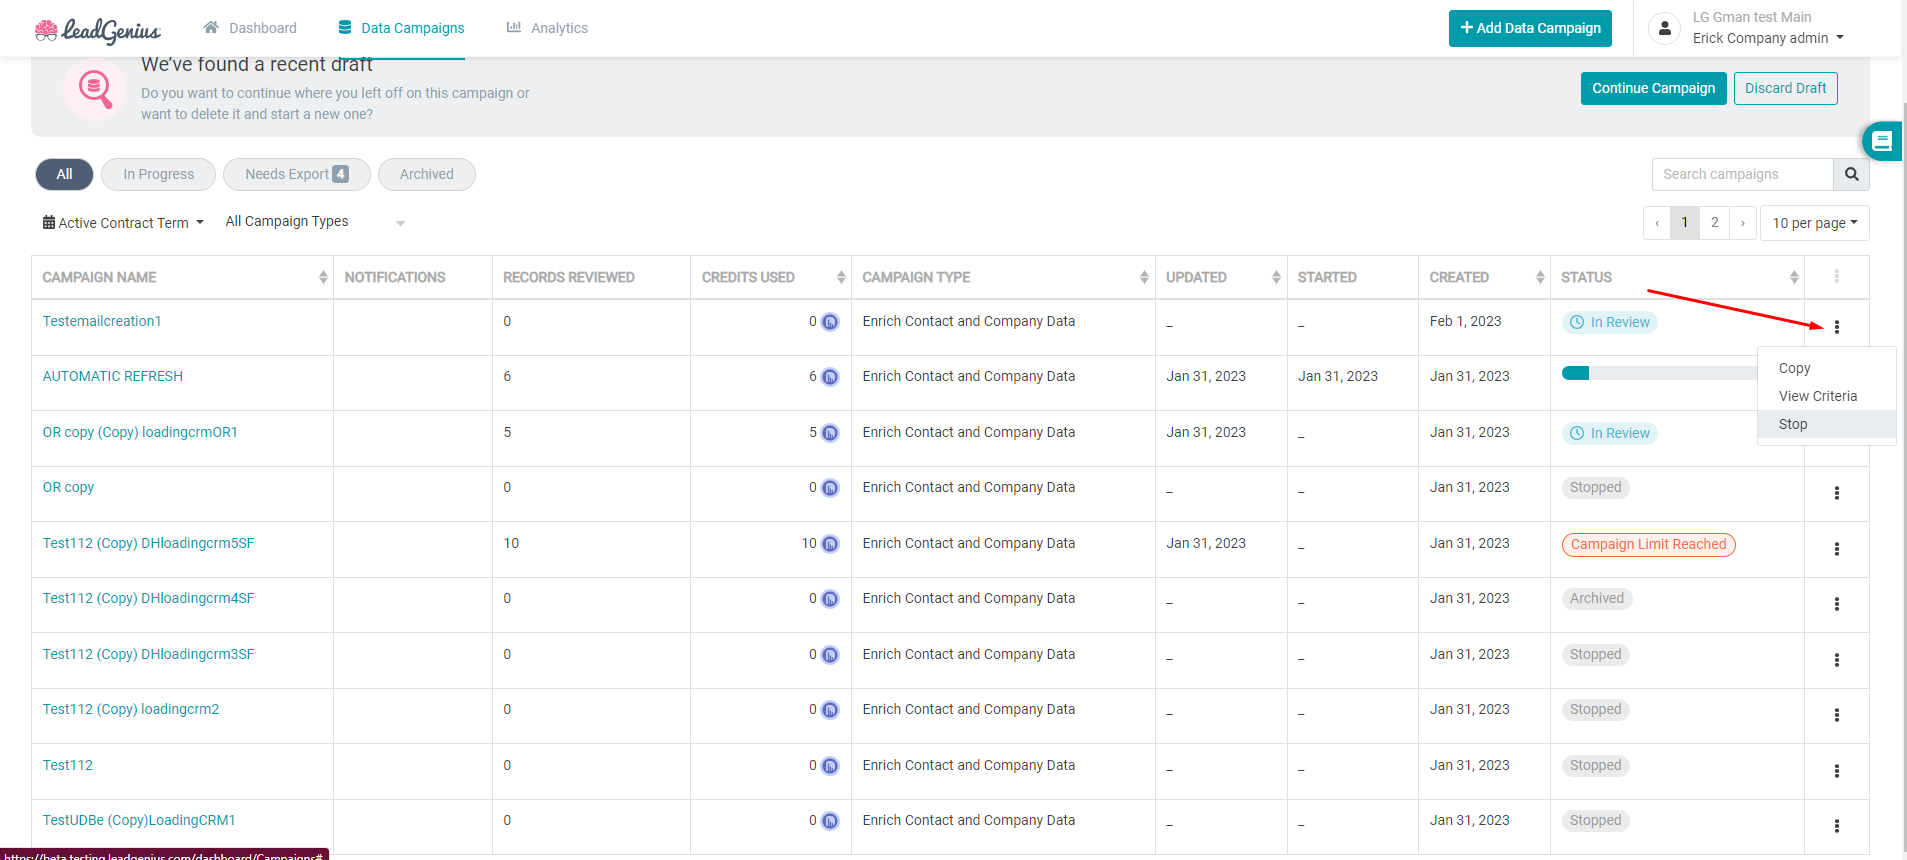Sort by Updated column

(x=1276, y=277)
